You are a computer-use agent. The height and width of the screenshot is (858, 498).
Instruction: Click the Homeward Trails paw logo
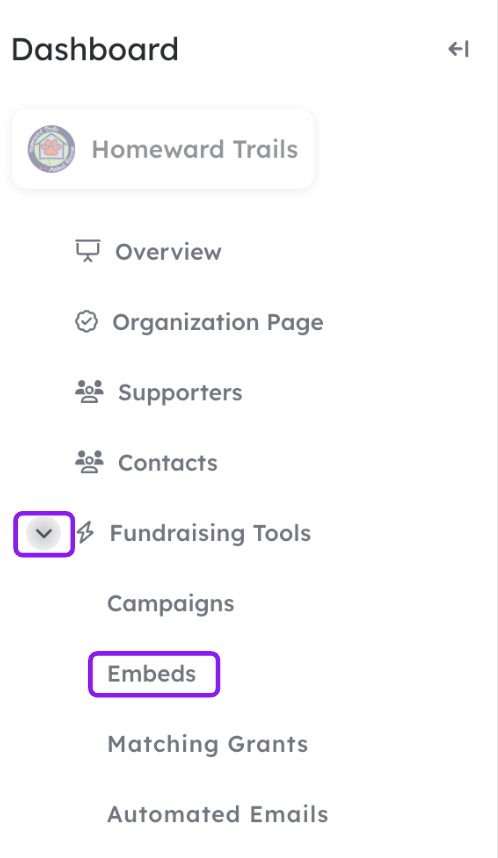51,149
